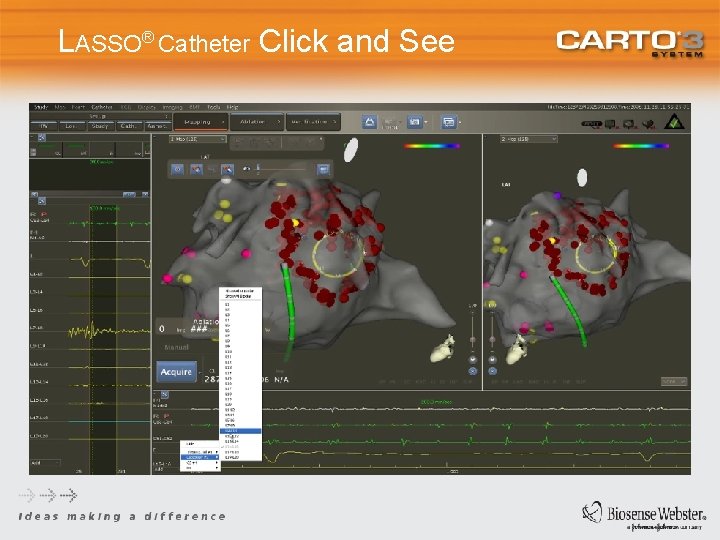720x540 pixels.
Task: Click the blue icon above the ECG list
Action: [x=42, y=201]
